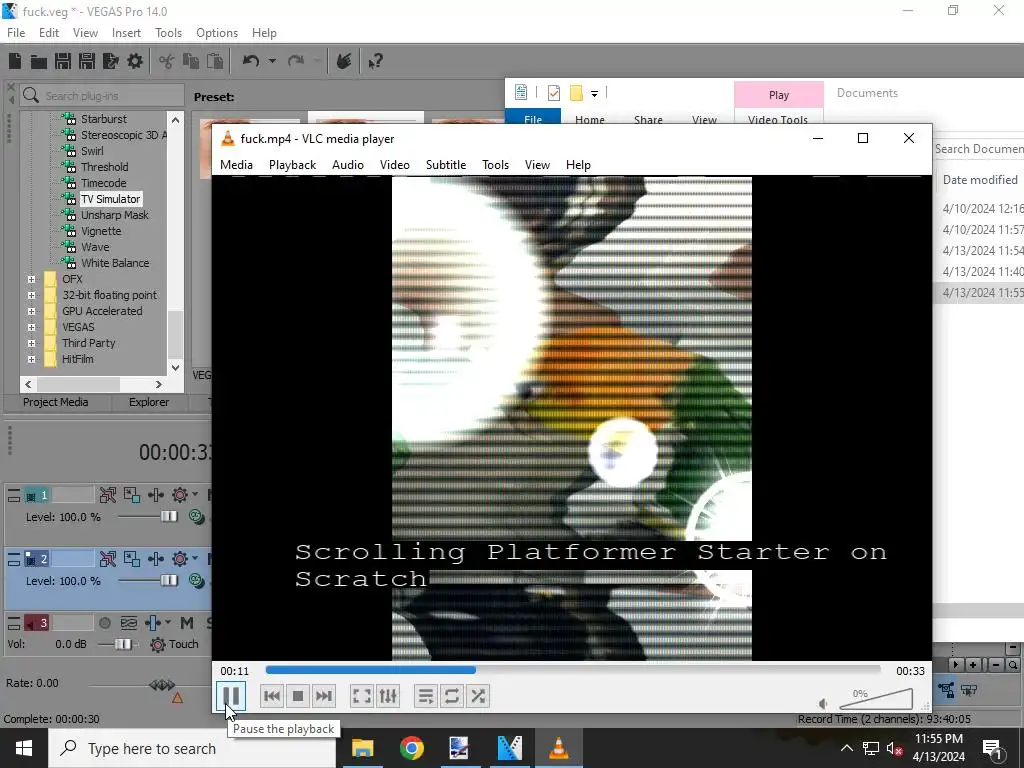
Task: Expand the OFX folder
Action: click(31, 279)
